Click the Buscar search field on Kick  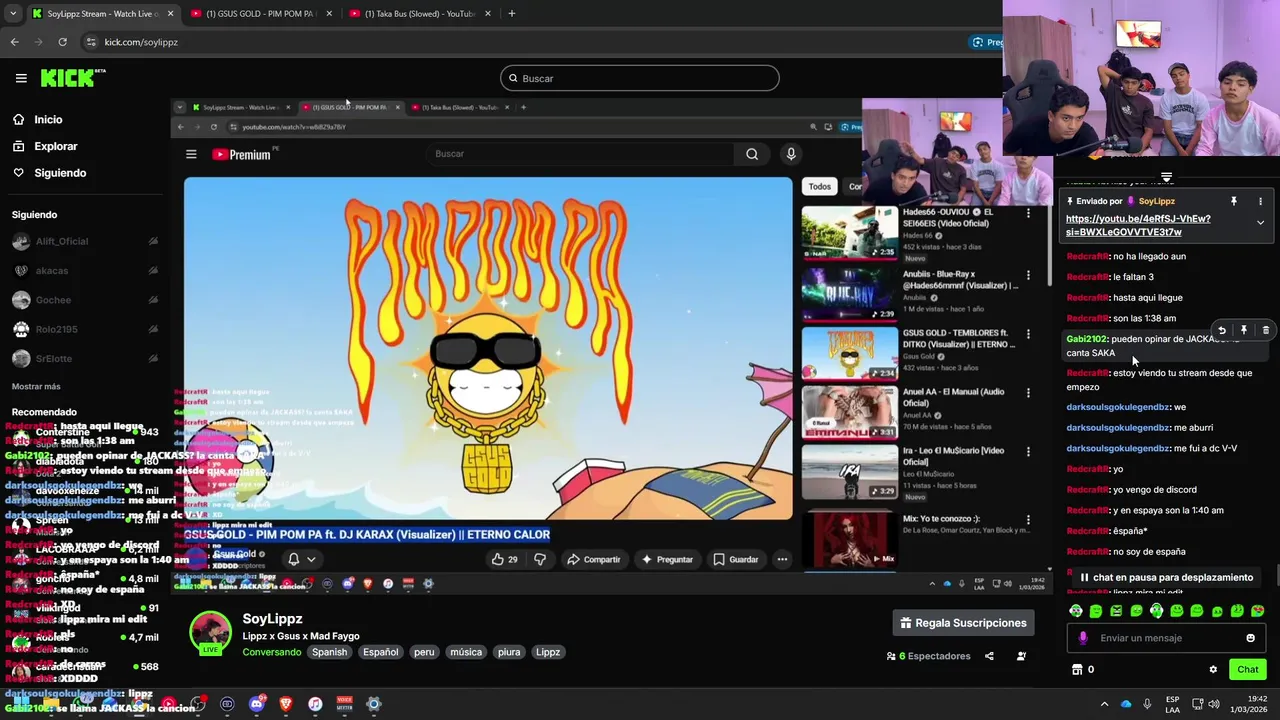click(640, 78)
